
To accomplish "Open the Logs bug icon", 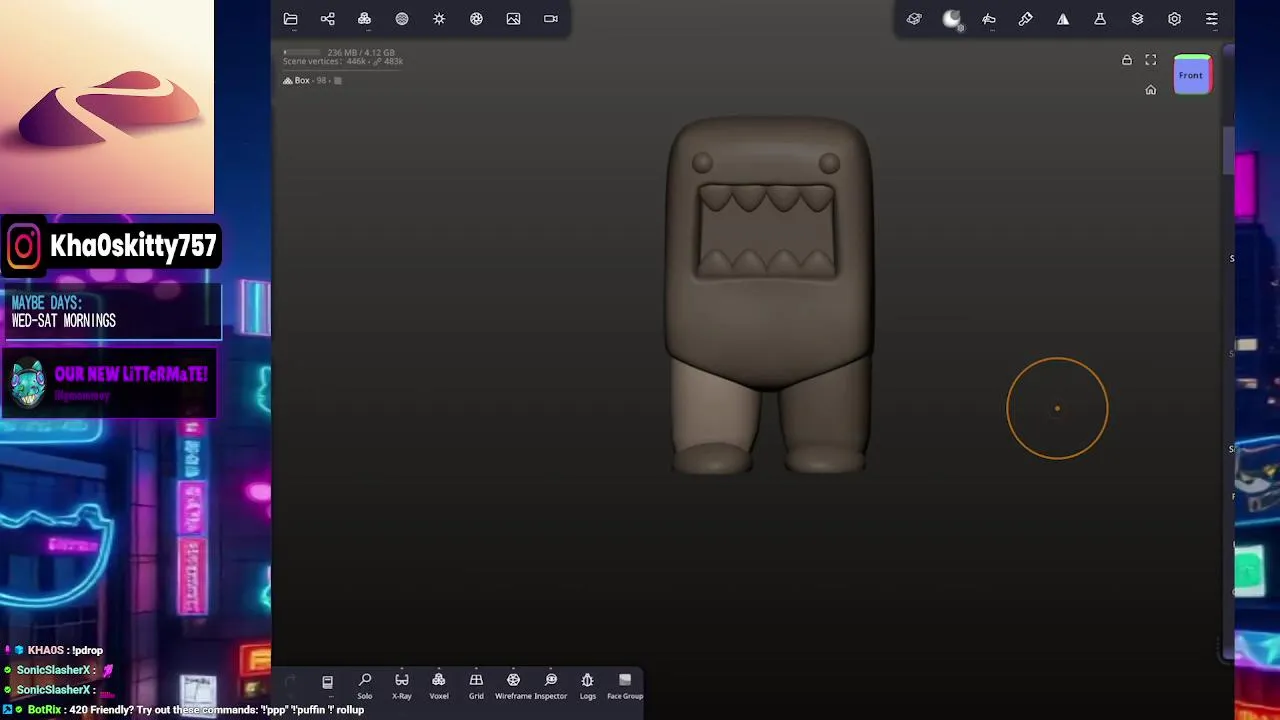I will point(588,685).
